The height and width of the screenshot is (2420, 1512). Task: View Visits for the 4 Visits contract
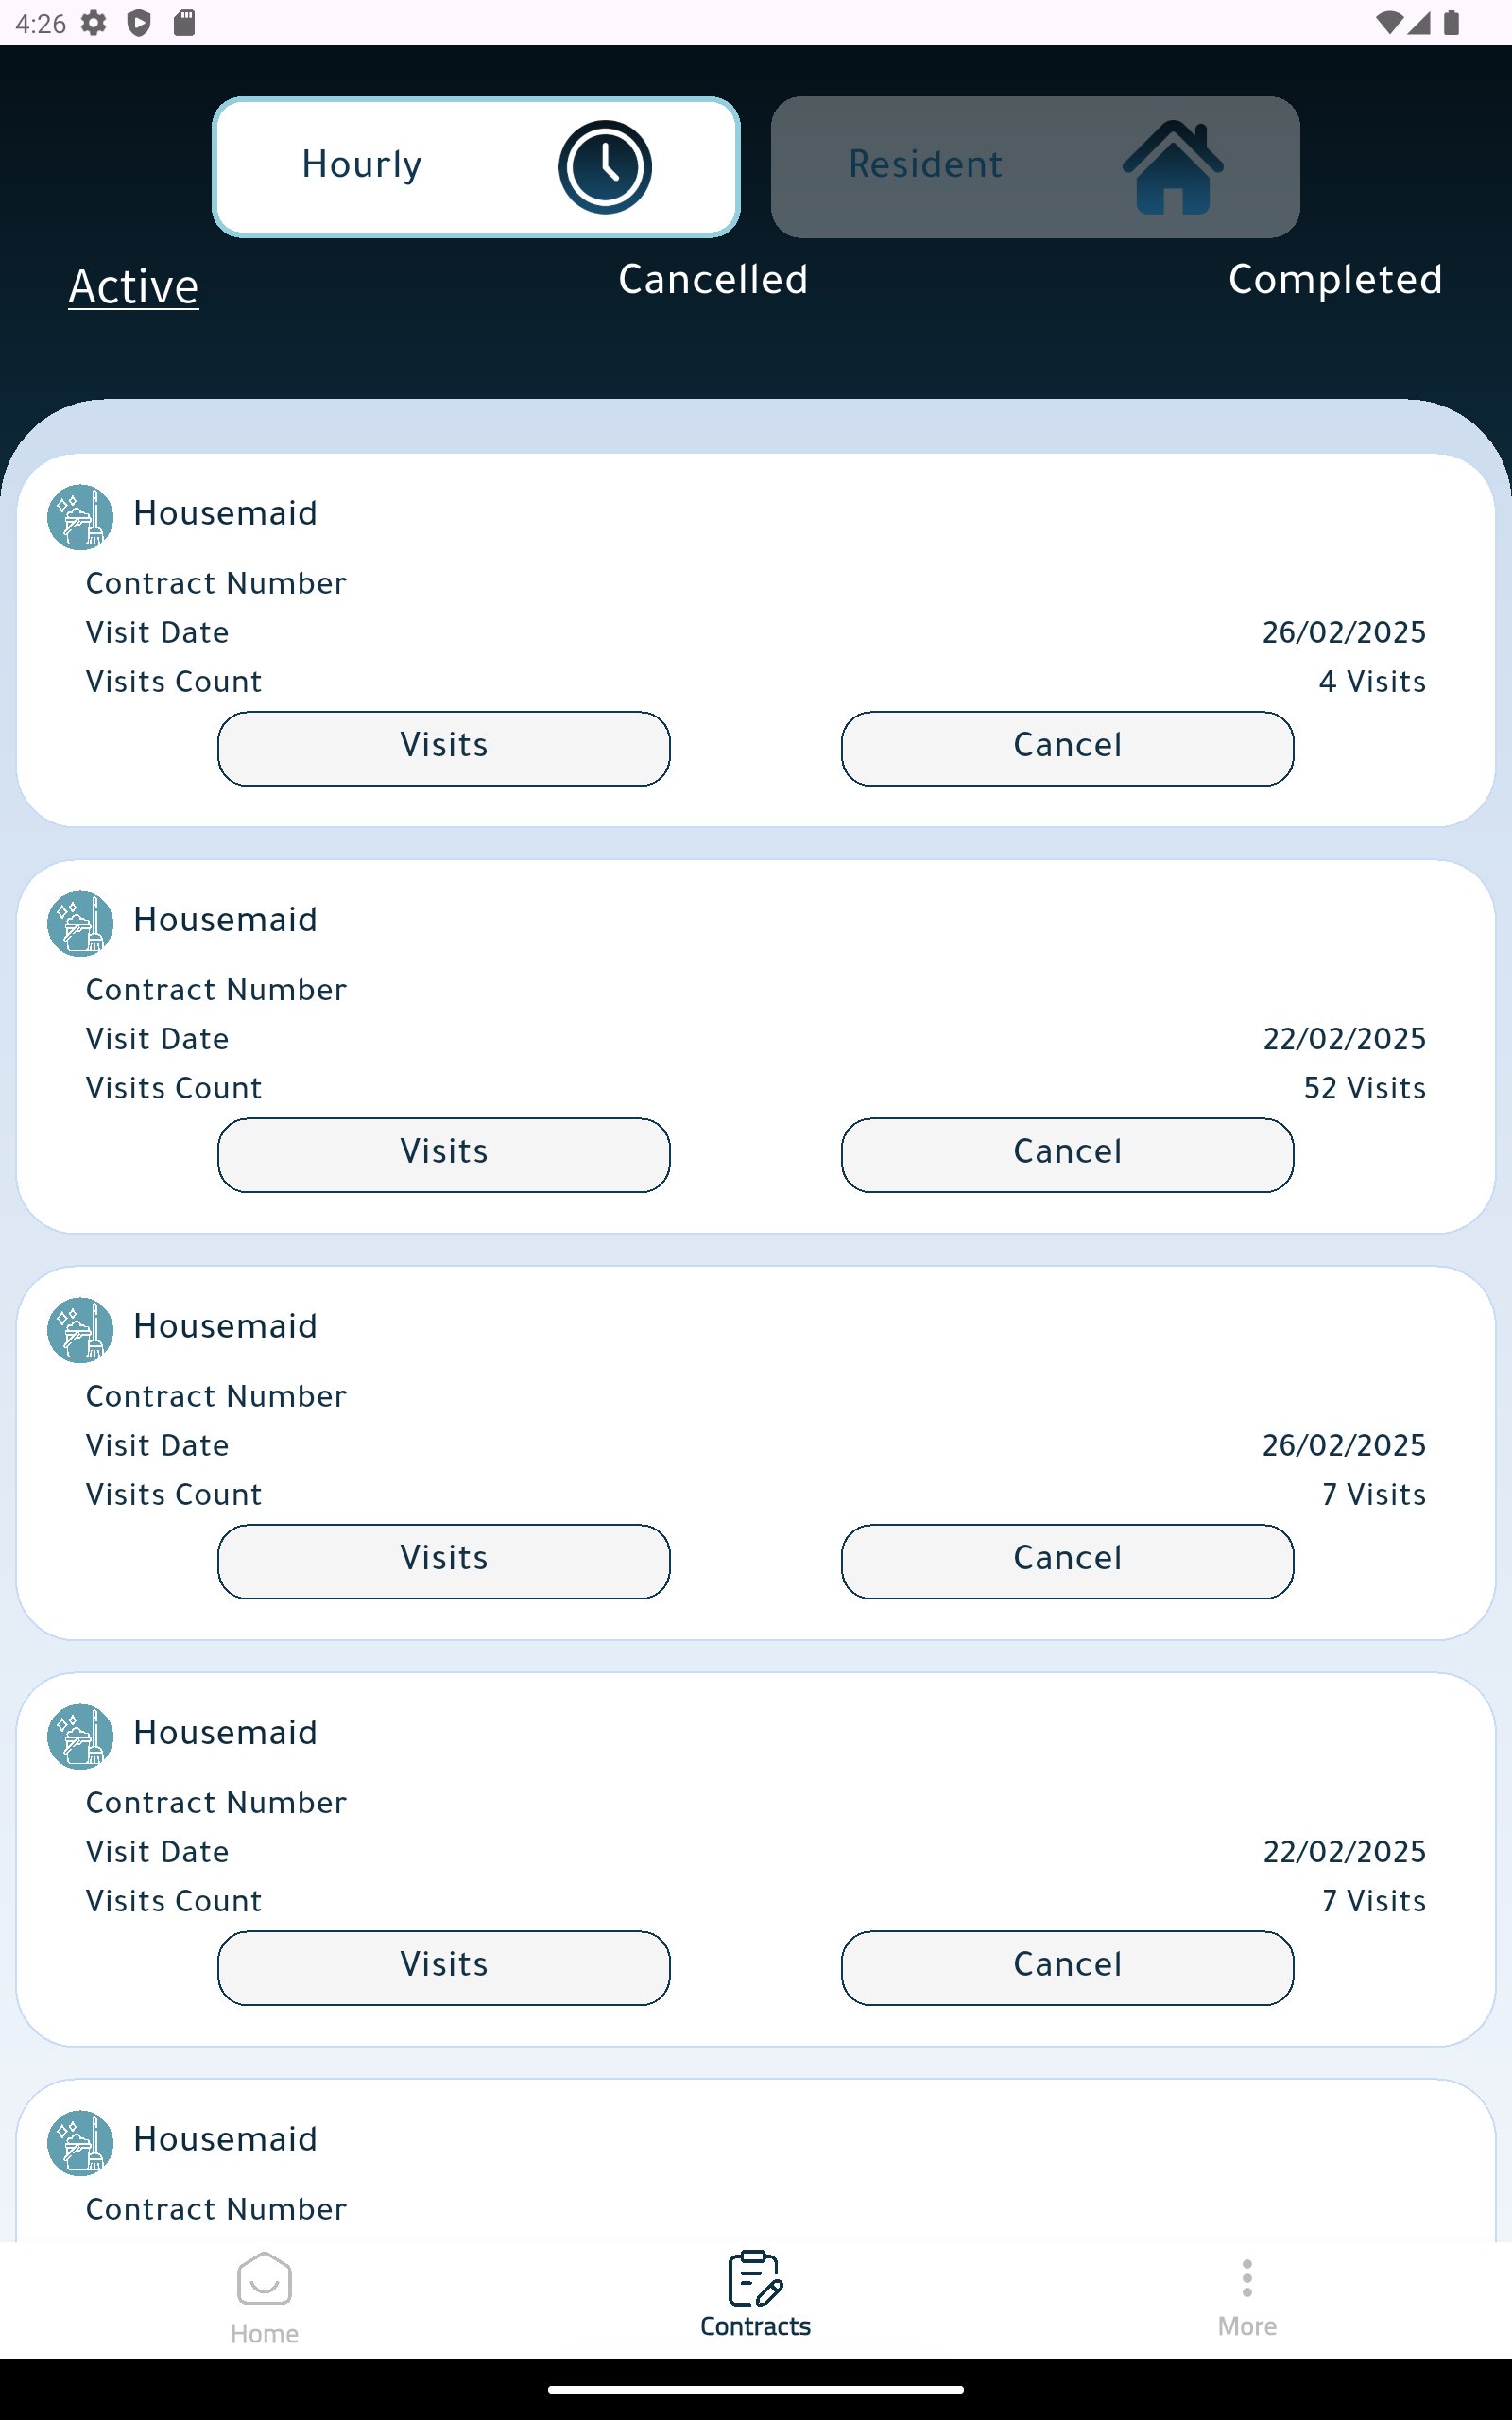pyautogui.click(x=444, y=748)
